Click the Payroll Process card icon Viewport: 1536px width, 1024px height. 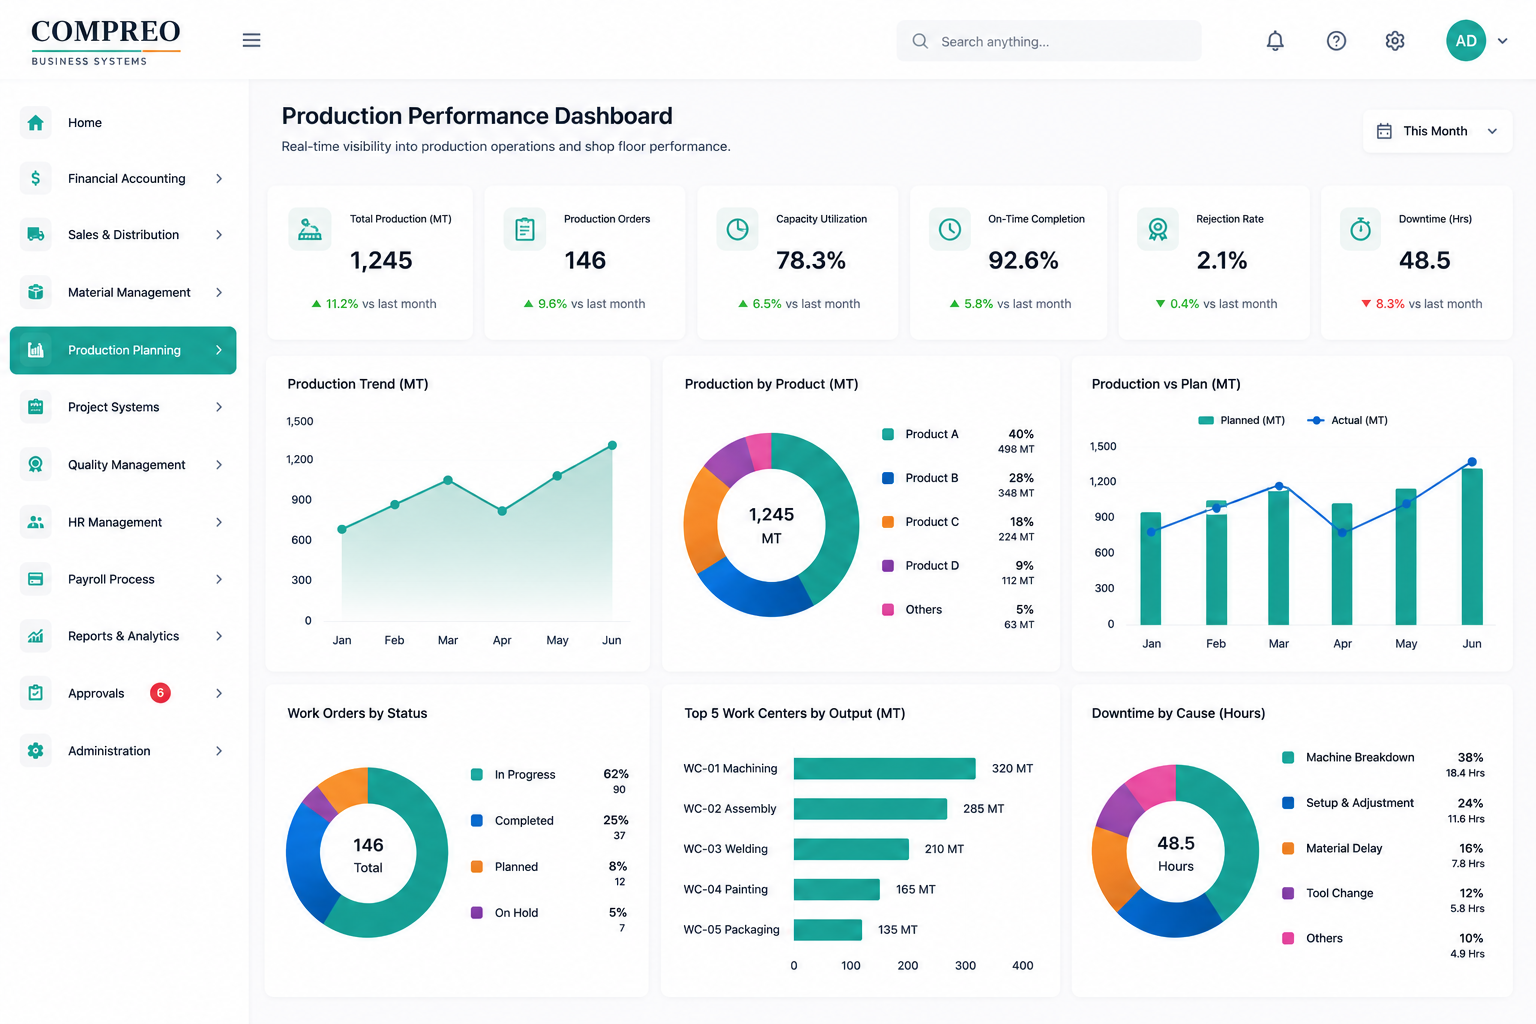coord(36,579)
